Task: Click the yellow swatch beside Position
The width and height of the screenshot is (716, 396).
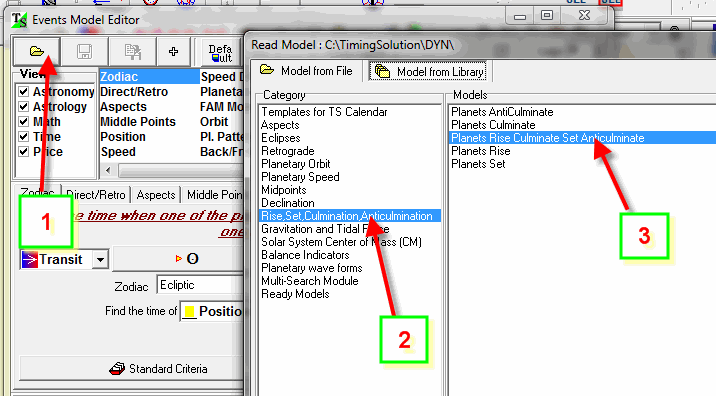Action: coord(189,312)
